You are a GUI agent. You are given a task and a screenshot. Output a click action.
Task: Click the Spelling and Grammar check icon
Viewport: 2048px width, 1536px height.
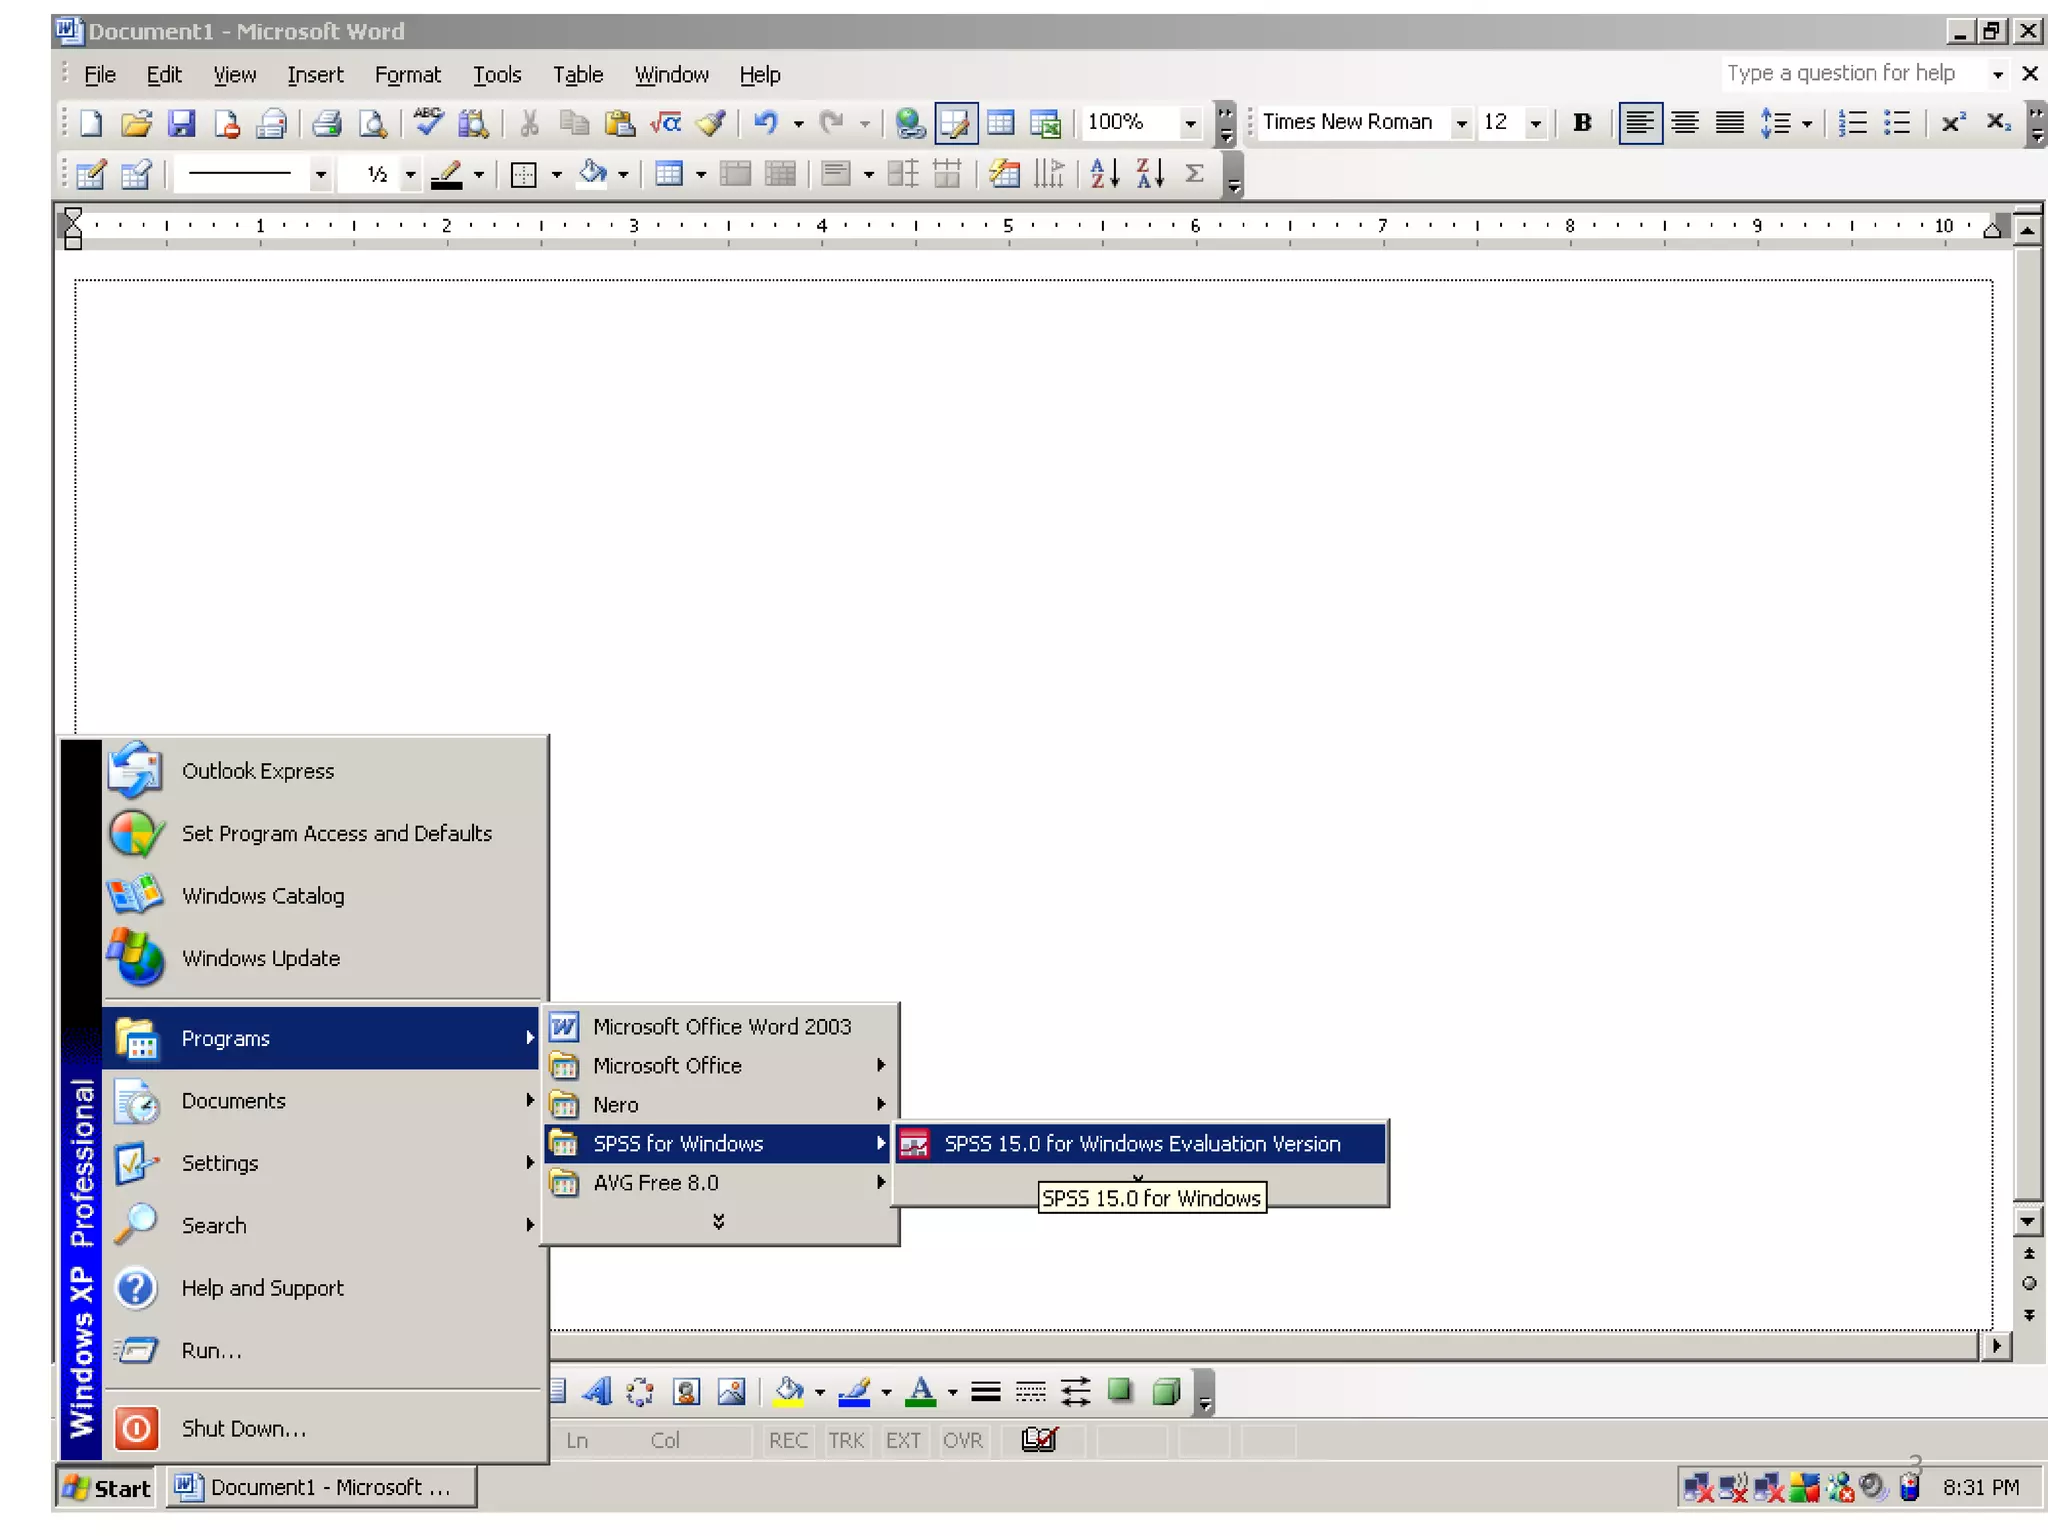[x=428, y=123]
